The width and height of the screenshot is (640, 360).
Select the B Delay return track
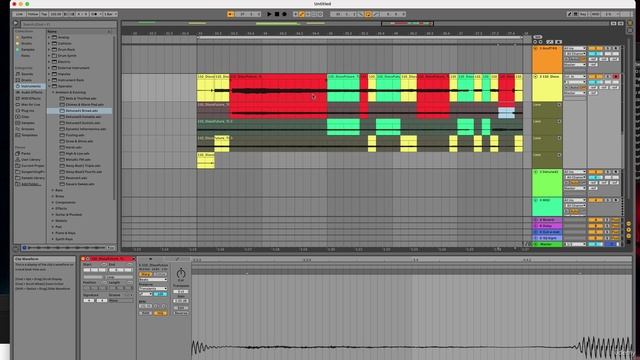[547, 226]
